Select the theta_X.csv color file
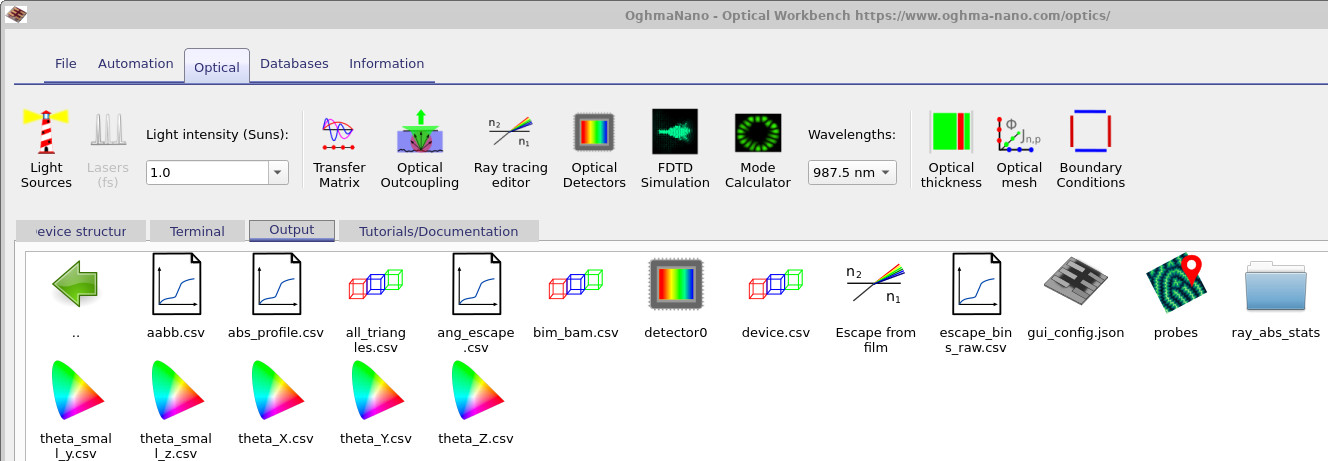 pyautogui.click(x=276, y=400)
